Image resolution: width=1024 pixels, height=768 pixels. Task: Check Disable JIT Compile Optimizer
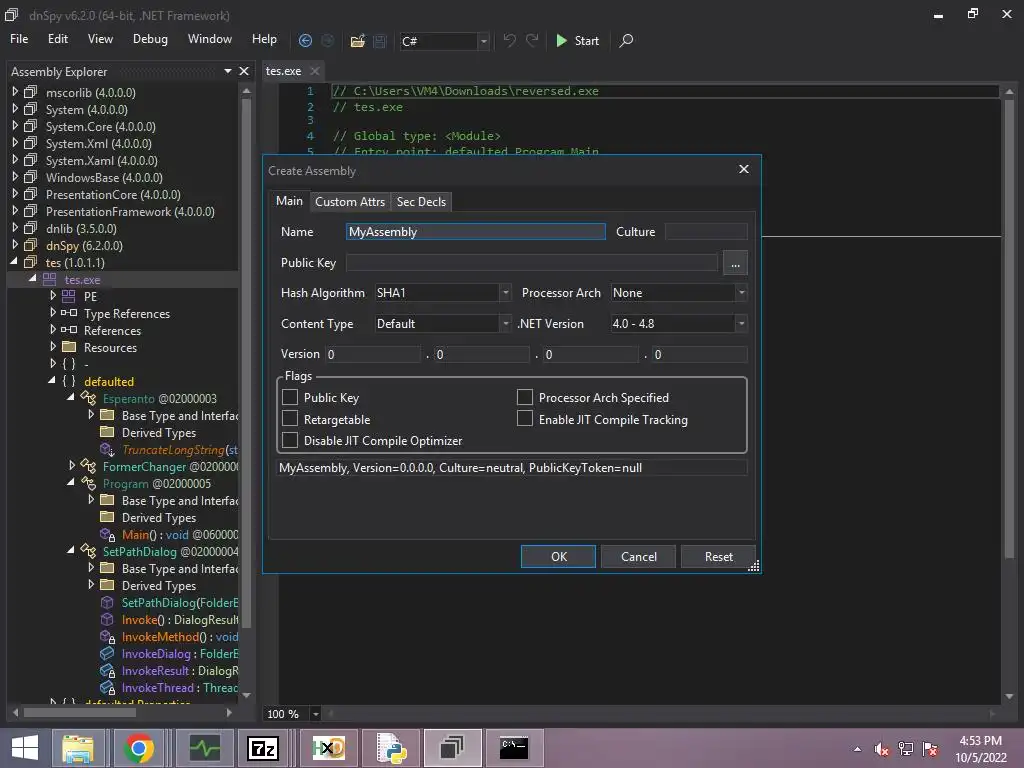pyautogui.click(x=290, y=440)
